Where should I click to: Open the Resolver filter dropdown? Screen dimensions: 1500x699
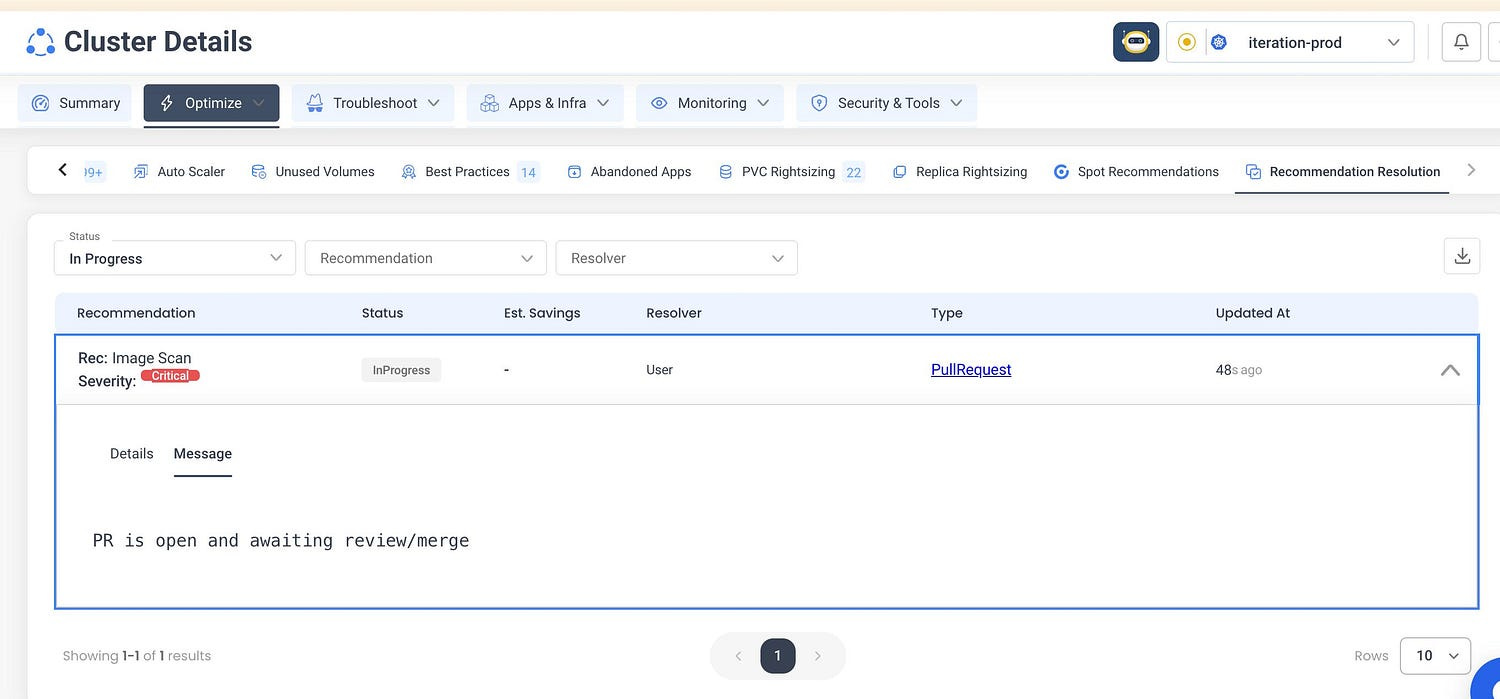[x=677, y=258]
